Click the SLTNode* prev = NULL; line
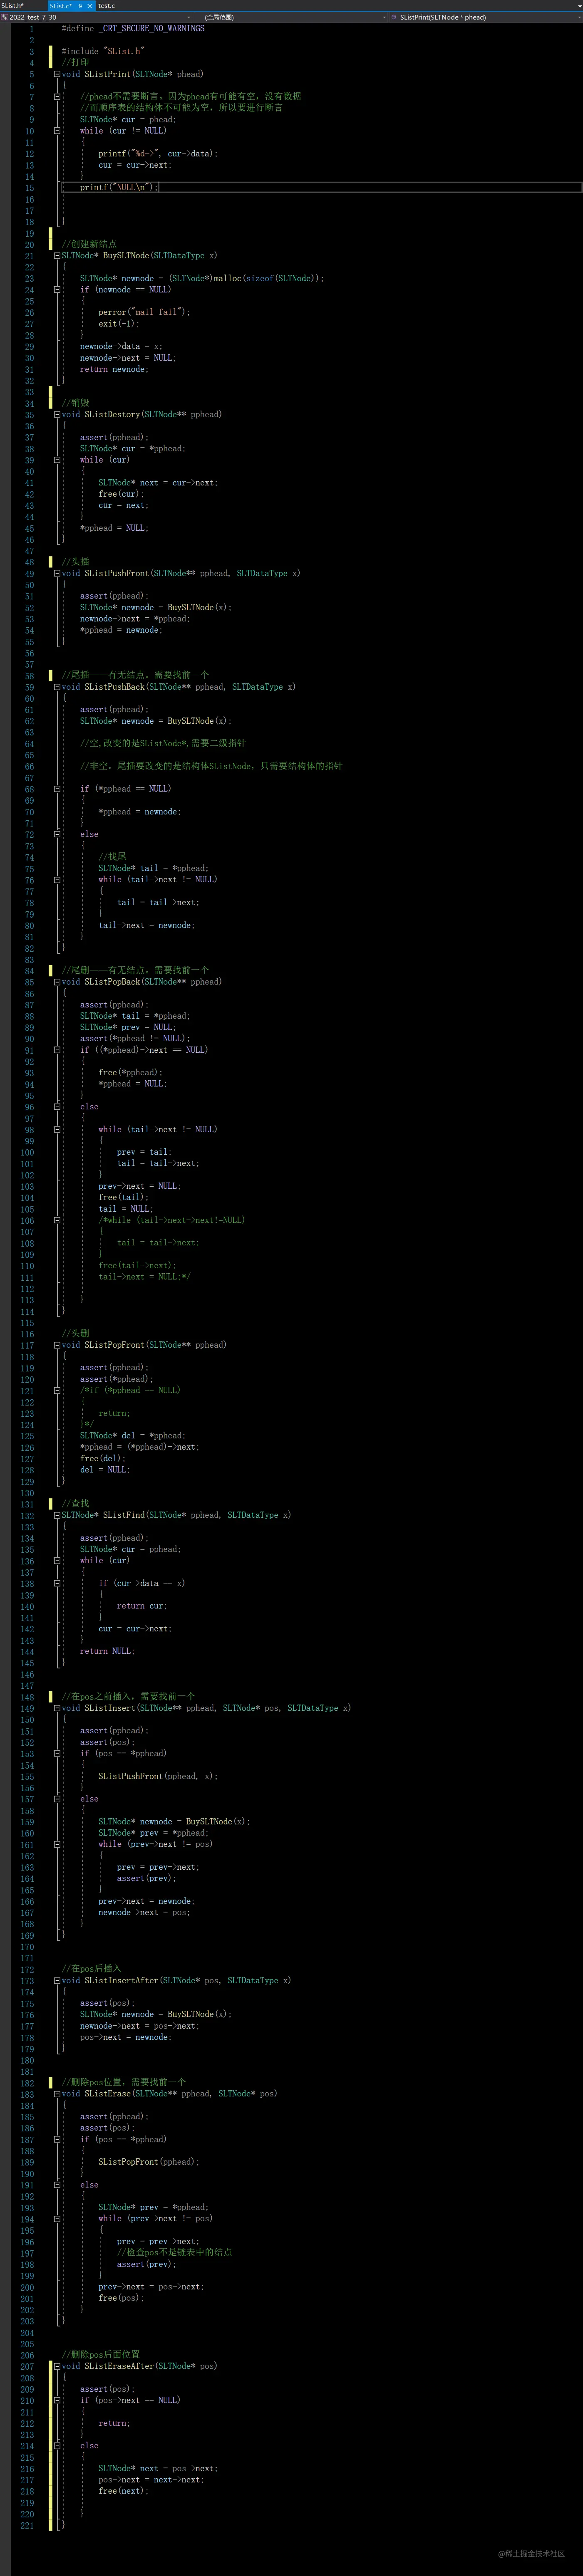583x2576 pixels. click(128, 1027)
